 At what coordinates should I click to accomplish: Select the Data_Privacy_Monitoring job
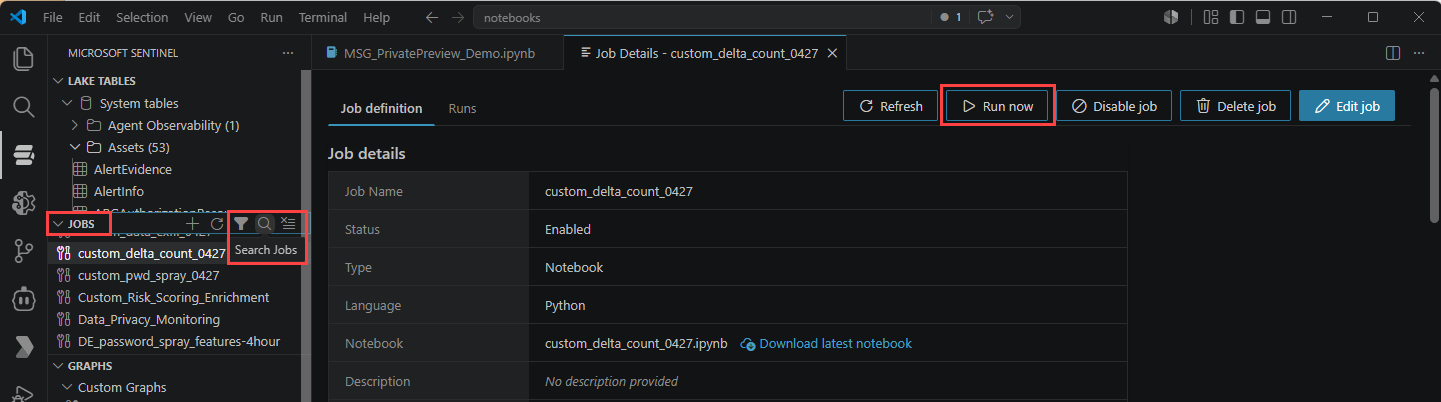[175, 319]
